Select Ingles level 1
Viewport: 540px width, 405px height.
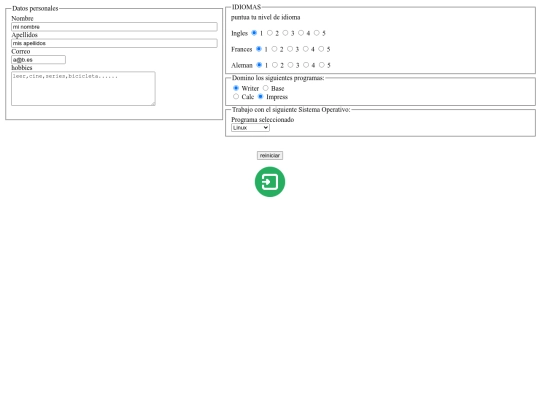(x=254, y=33)
